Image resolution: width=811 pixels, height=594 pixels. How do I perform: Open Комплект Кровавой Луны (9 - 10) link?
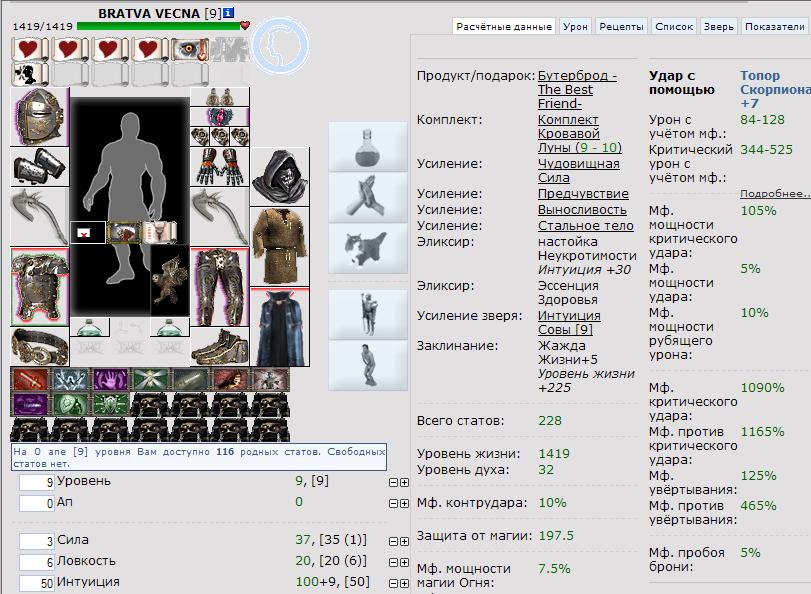(580, 133)
